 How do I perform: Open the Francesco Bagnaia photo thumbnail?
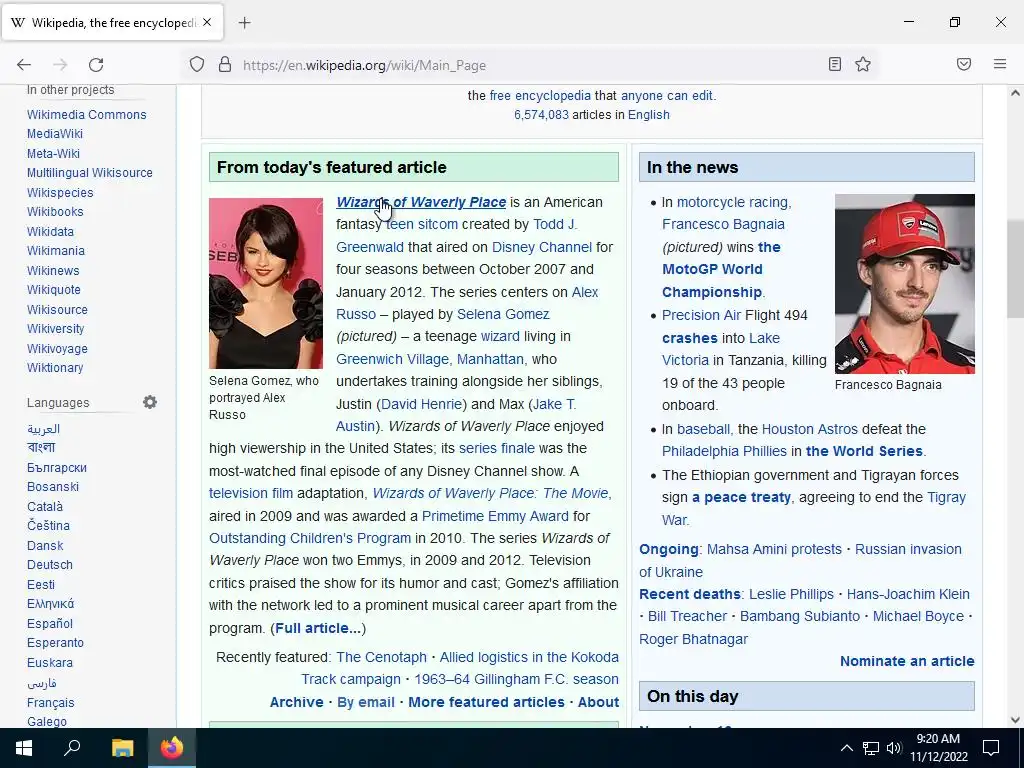[x=904, y=284]
